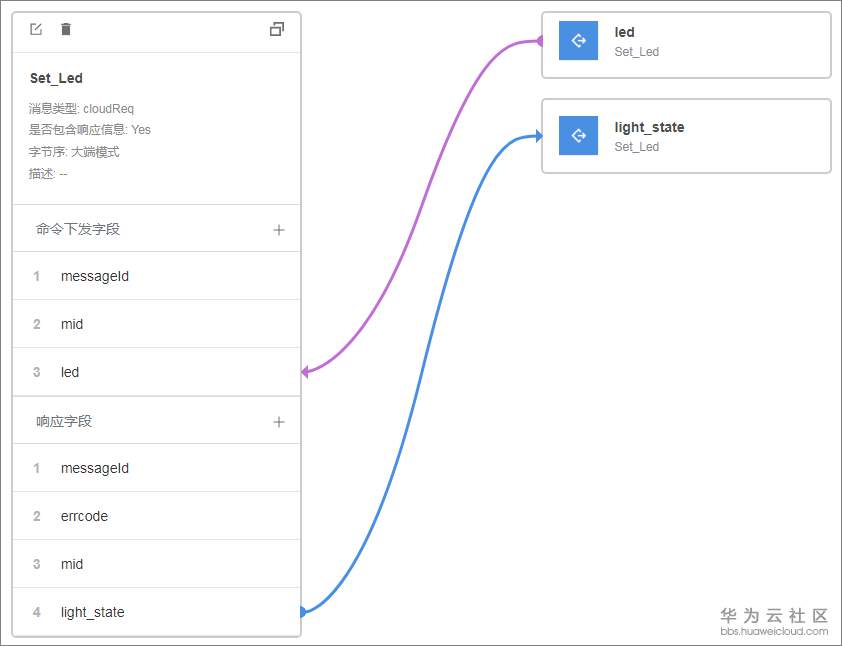Click the edit icon of Set_Led message

pyautogui.click(x=36, y=29)
